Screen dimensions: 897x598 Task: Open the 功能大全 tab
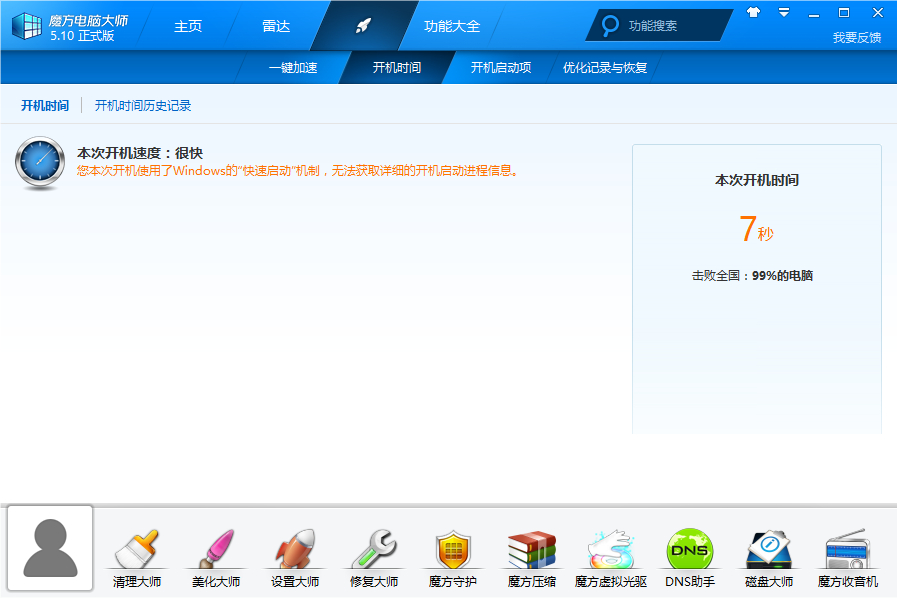pos(452,26)
